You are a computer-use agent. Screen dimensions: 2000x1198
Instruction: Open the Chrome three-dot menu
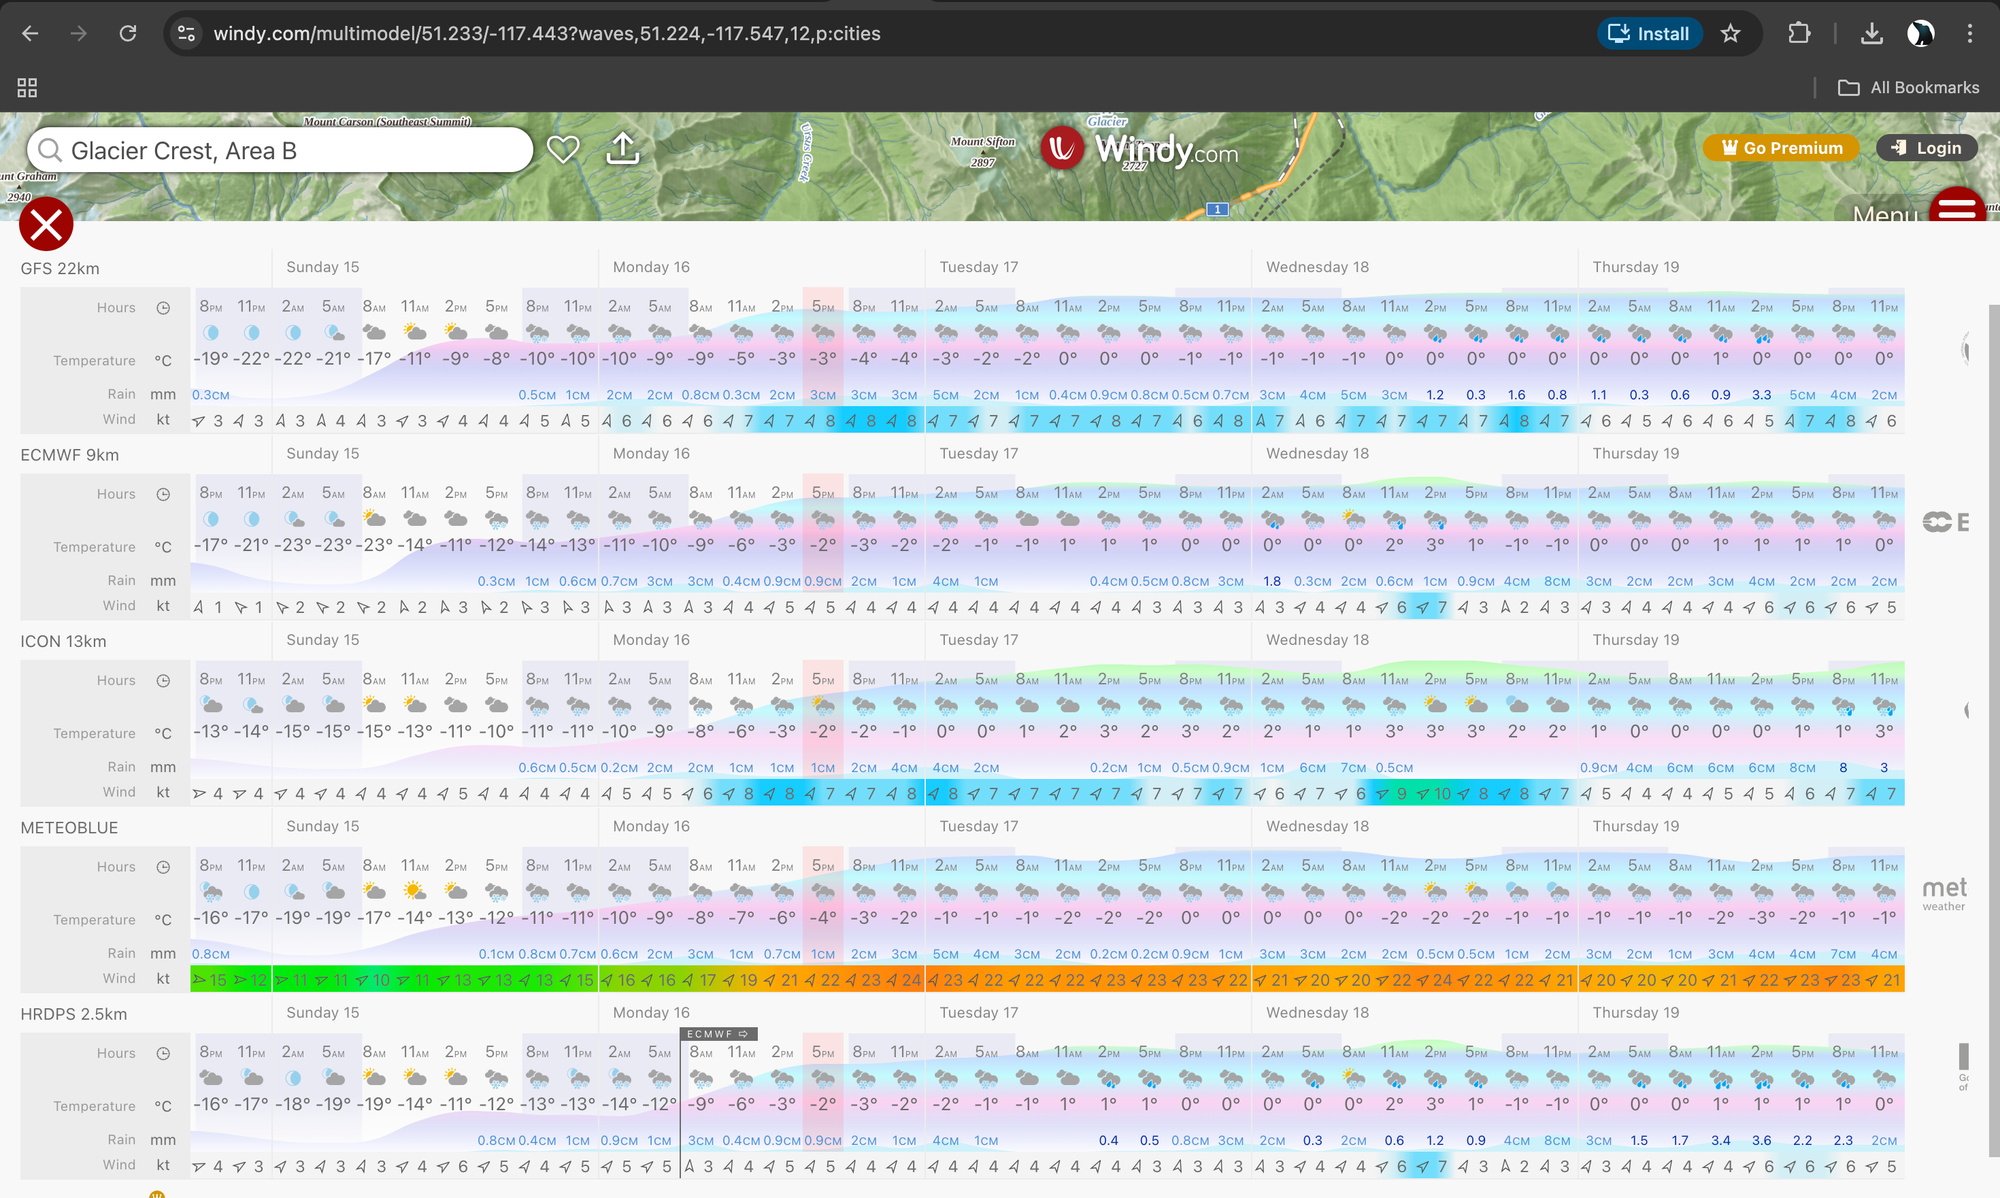pos(1969,34)
